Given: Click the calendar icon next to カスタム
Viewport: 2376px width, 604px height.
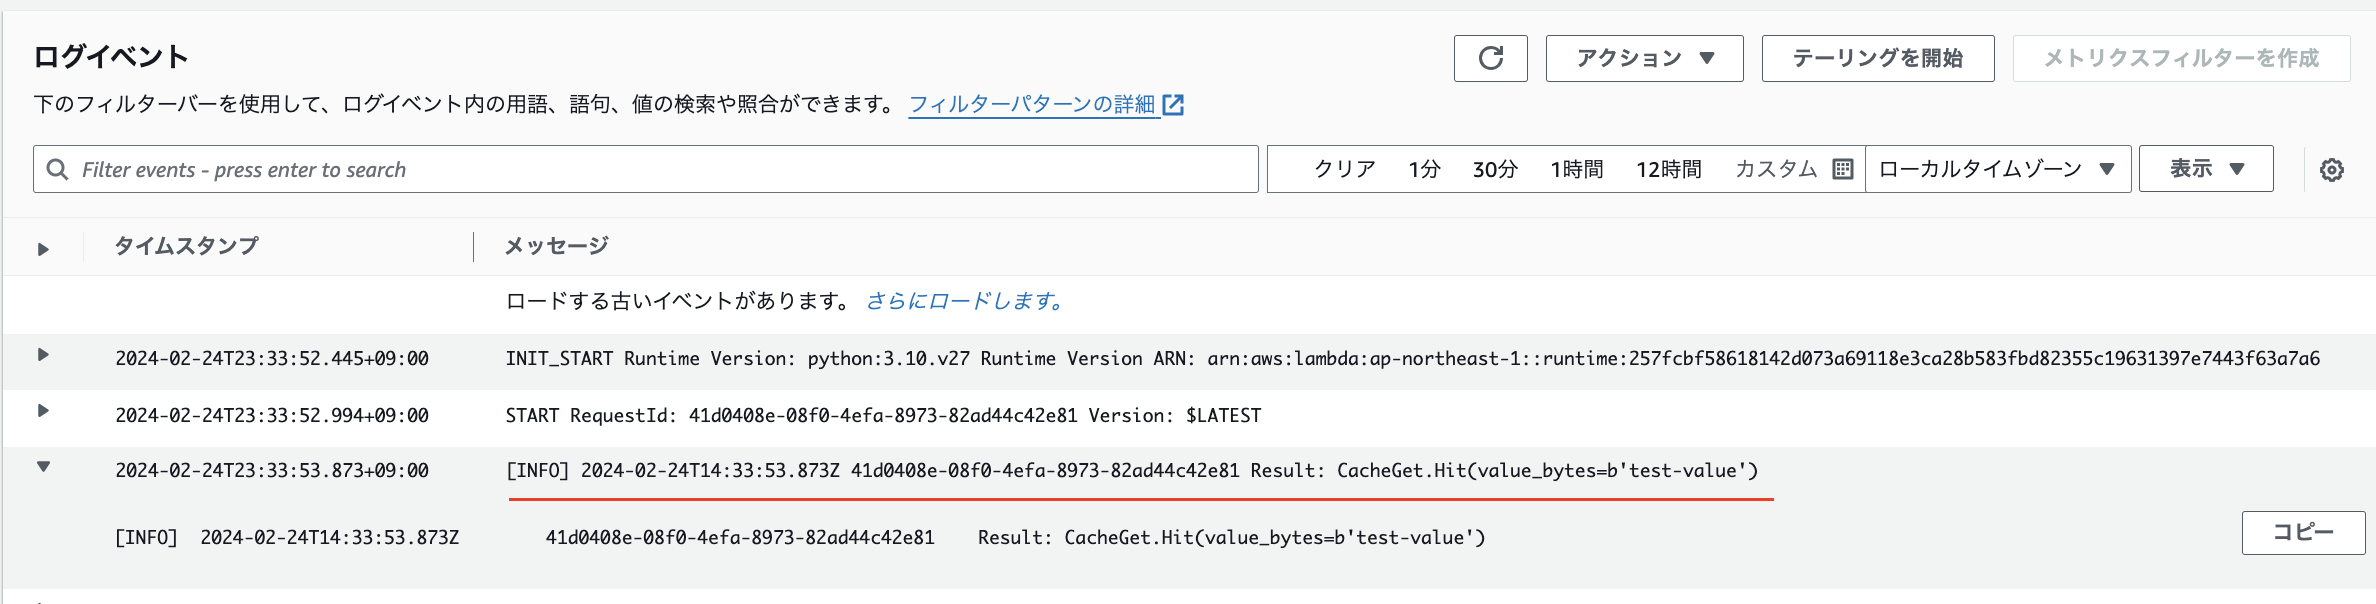Looking at the screenshot, I should [1843, 169].
